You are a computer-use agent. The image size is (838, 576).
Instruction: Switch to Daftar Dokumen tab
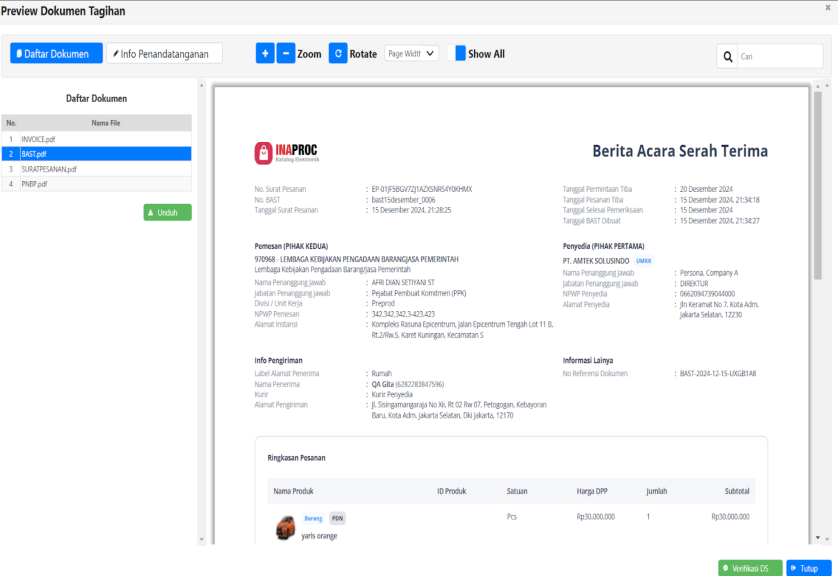pos(52,54)
